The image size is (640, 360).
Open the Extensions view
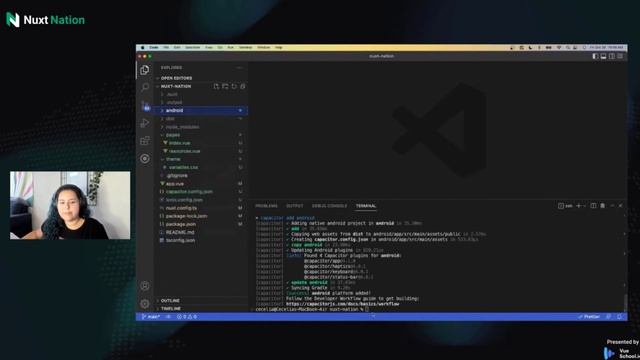[144, 141]
